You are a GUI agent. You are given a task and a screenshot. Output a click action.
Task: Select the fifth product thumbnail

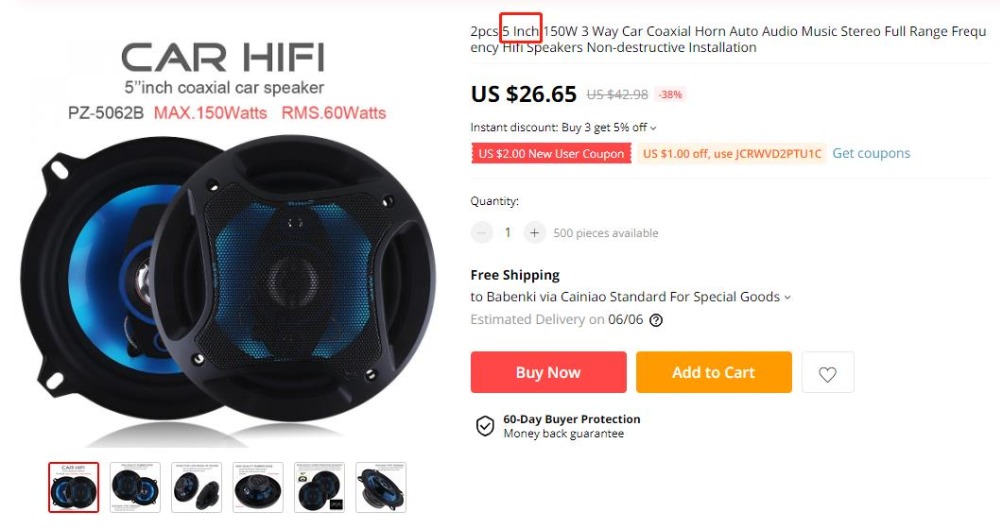click(x=320, y=488)
